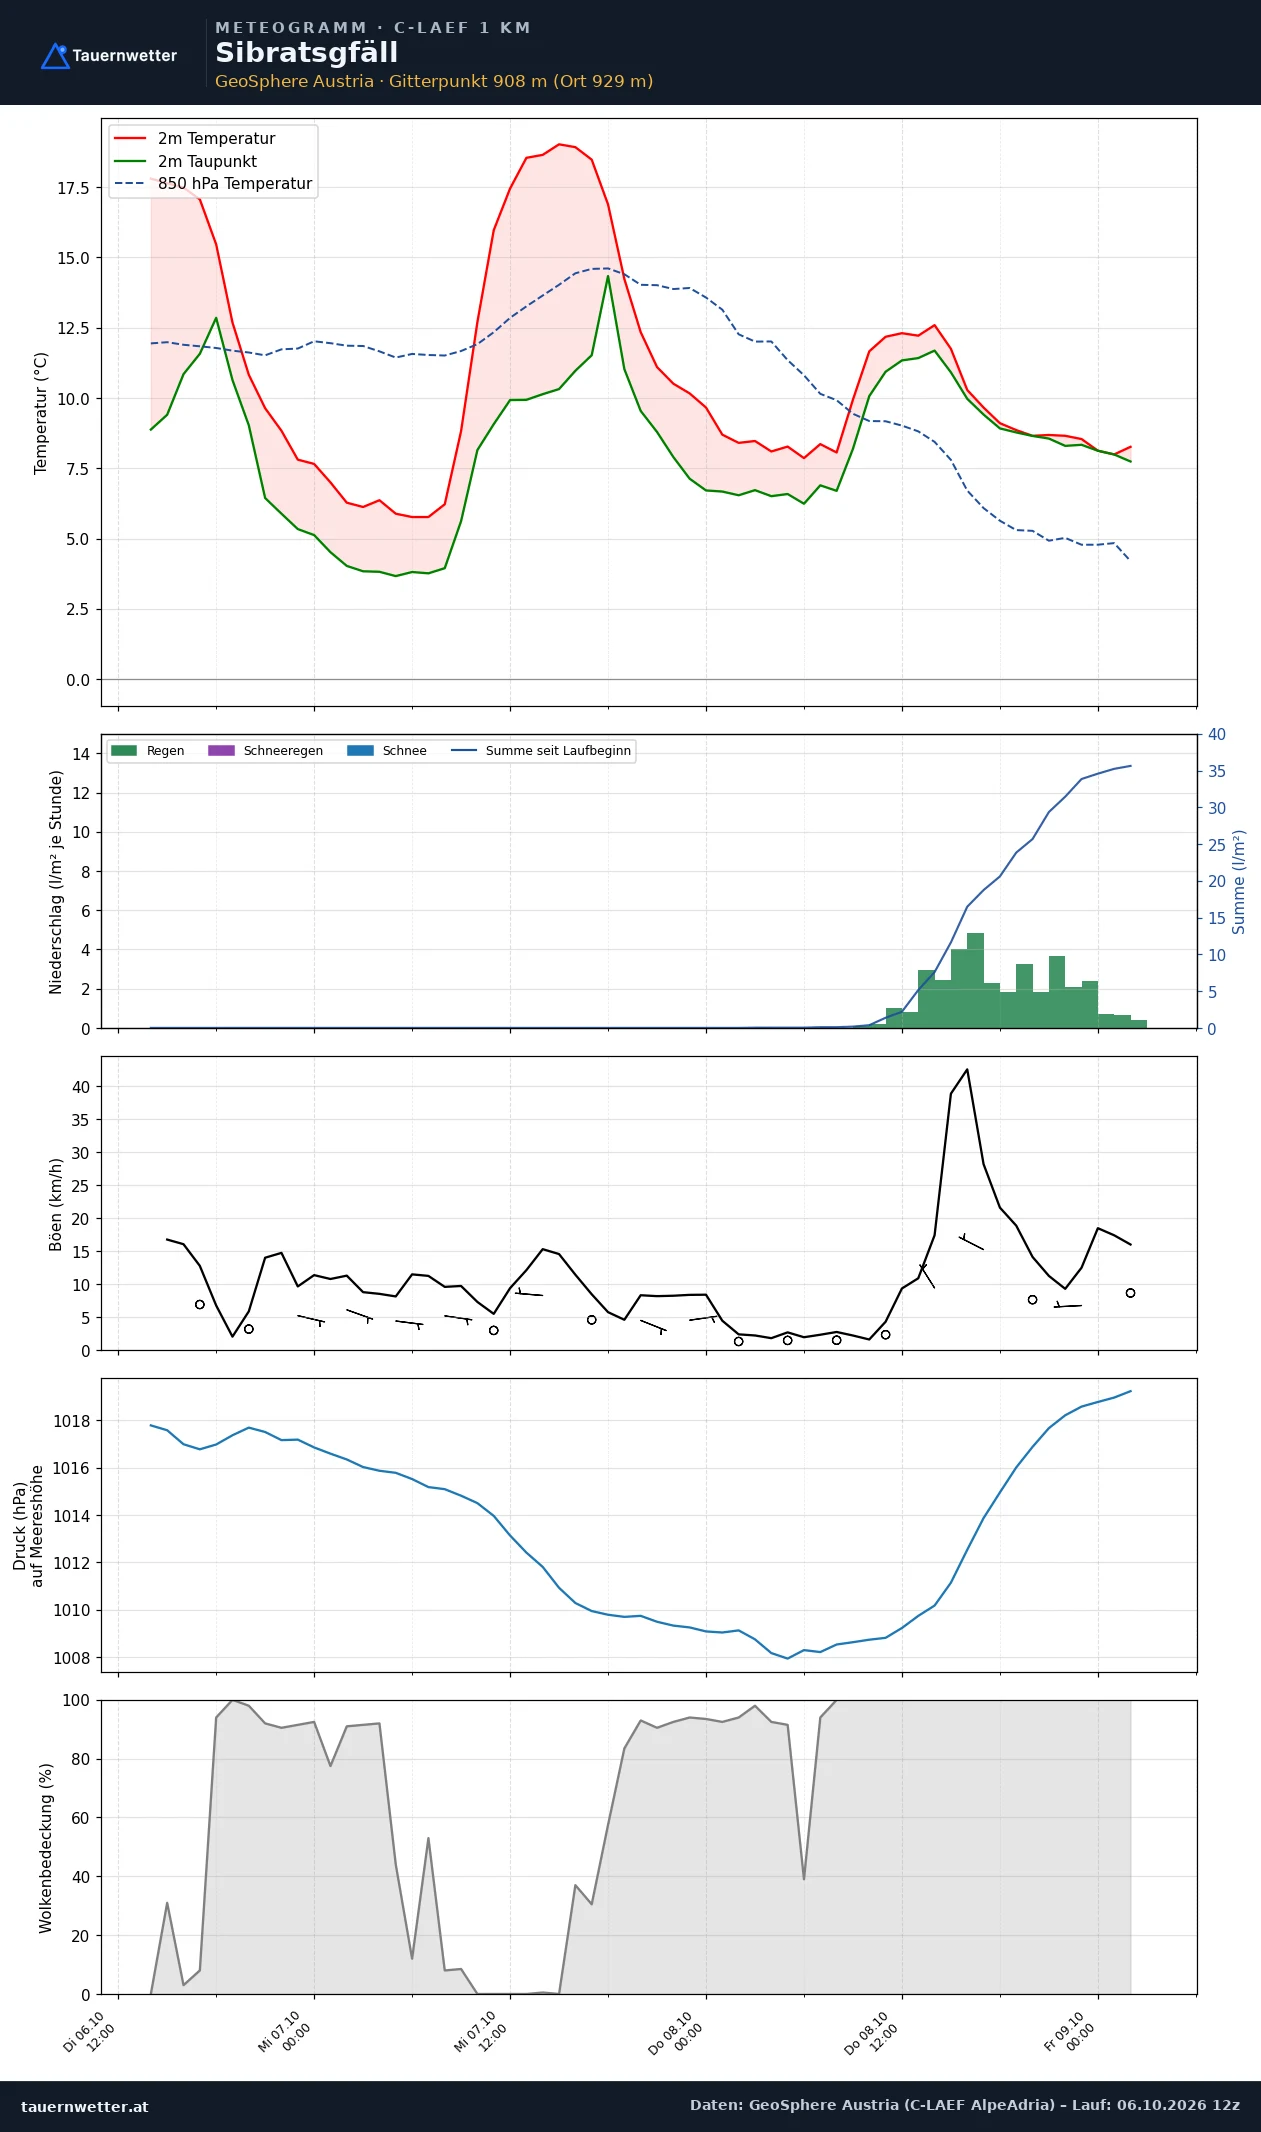Viewport: 1261px width, 2132px height.
Task: Click the blue Schnee legend swatch
Action: [360, 751]
